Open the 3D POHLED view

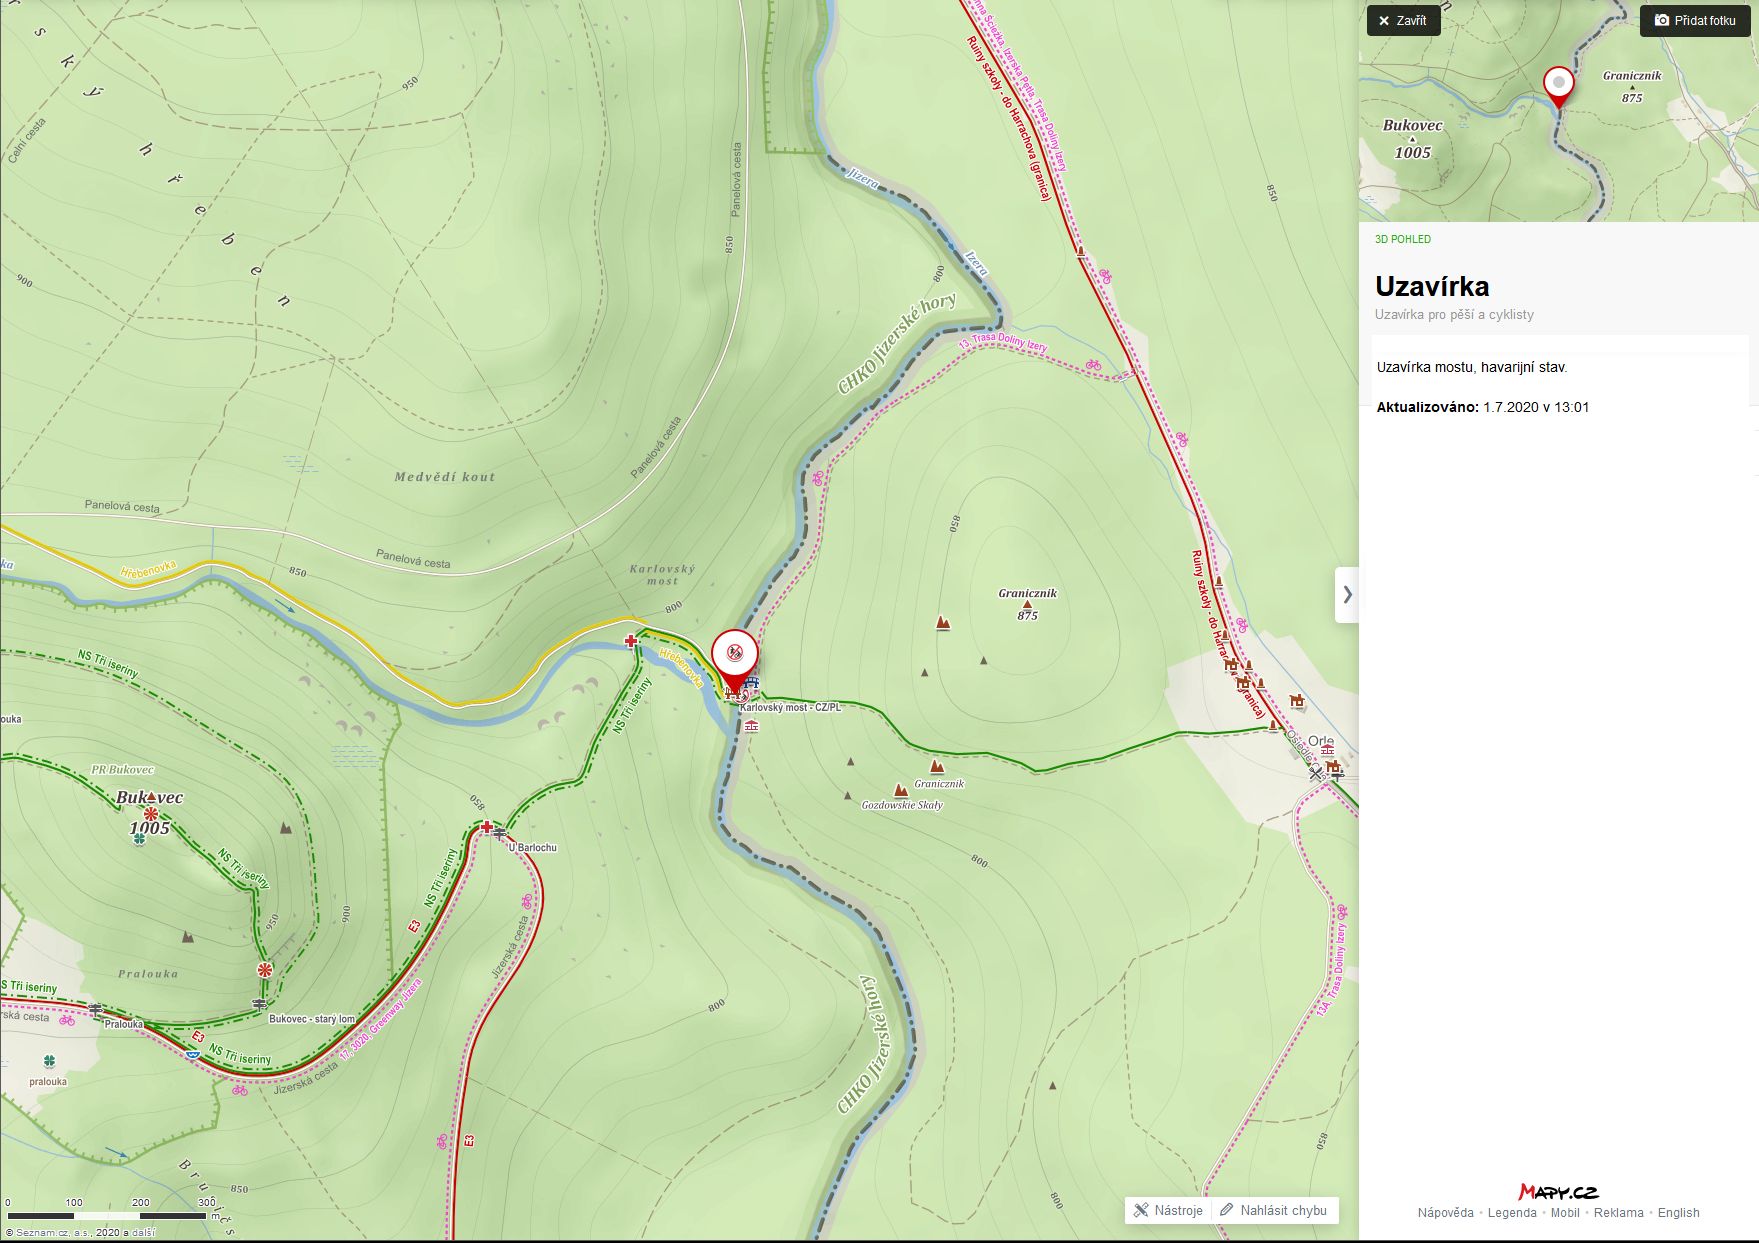point(1402,239)
